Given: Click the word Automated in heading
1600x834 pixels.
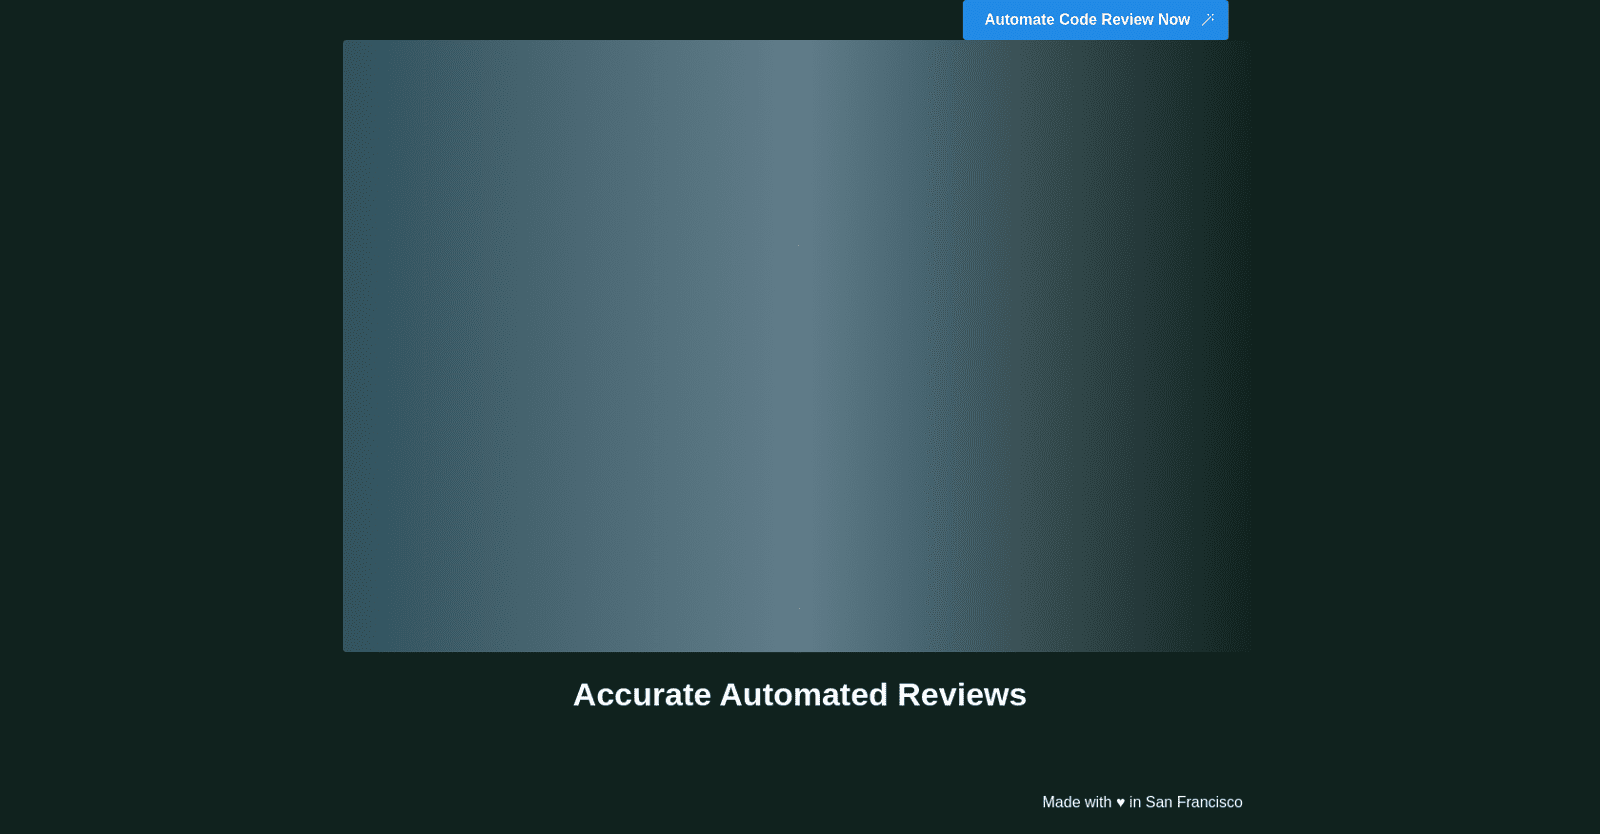Looking at the screenshot, I should point(804,694).
